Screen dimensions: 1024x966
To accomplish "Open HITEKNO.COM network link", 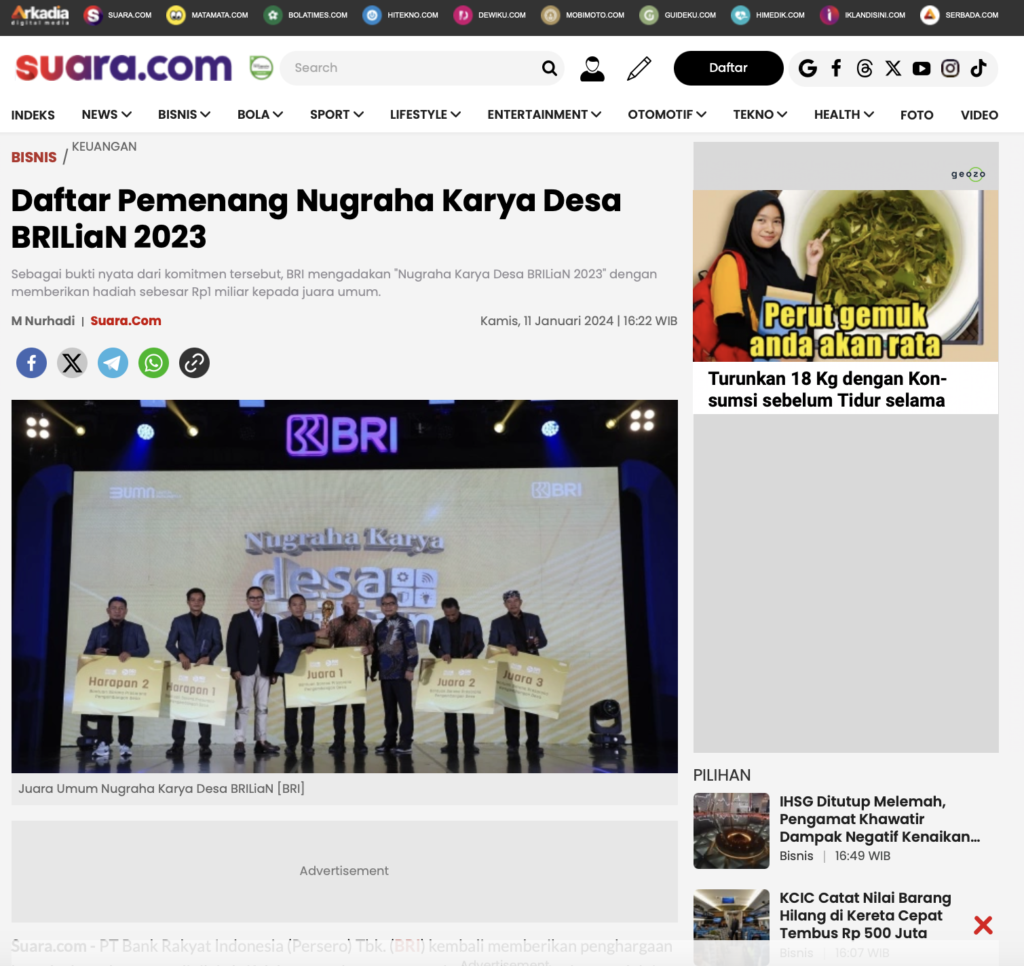I will 400,15.
